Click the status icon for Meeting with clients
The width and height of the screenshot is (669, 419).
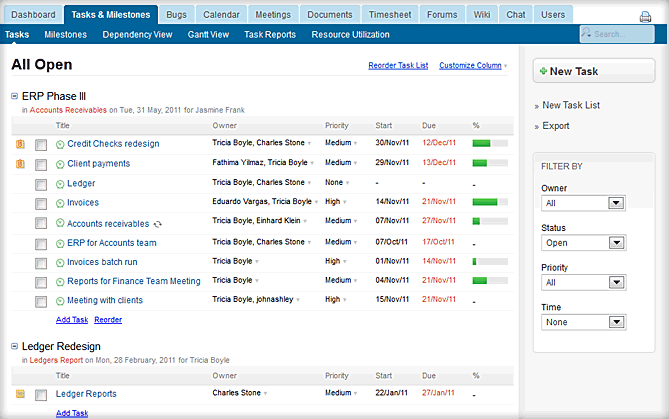point(60,300)
